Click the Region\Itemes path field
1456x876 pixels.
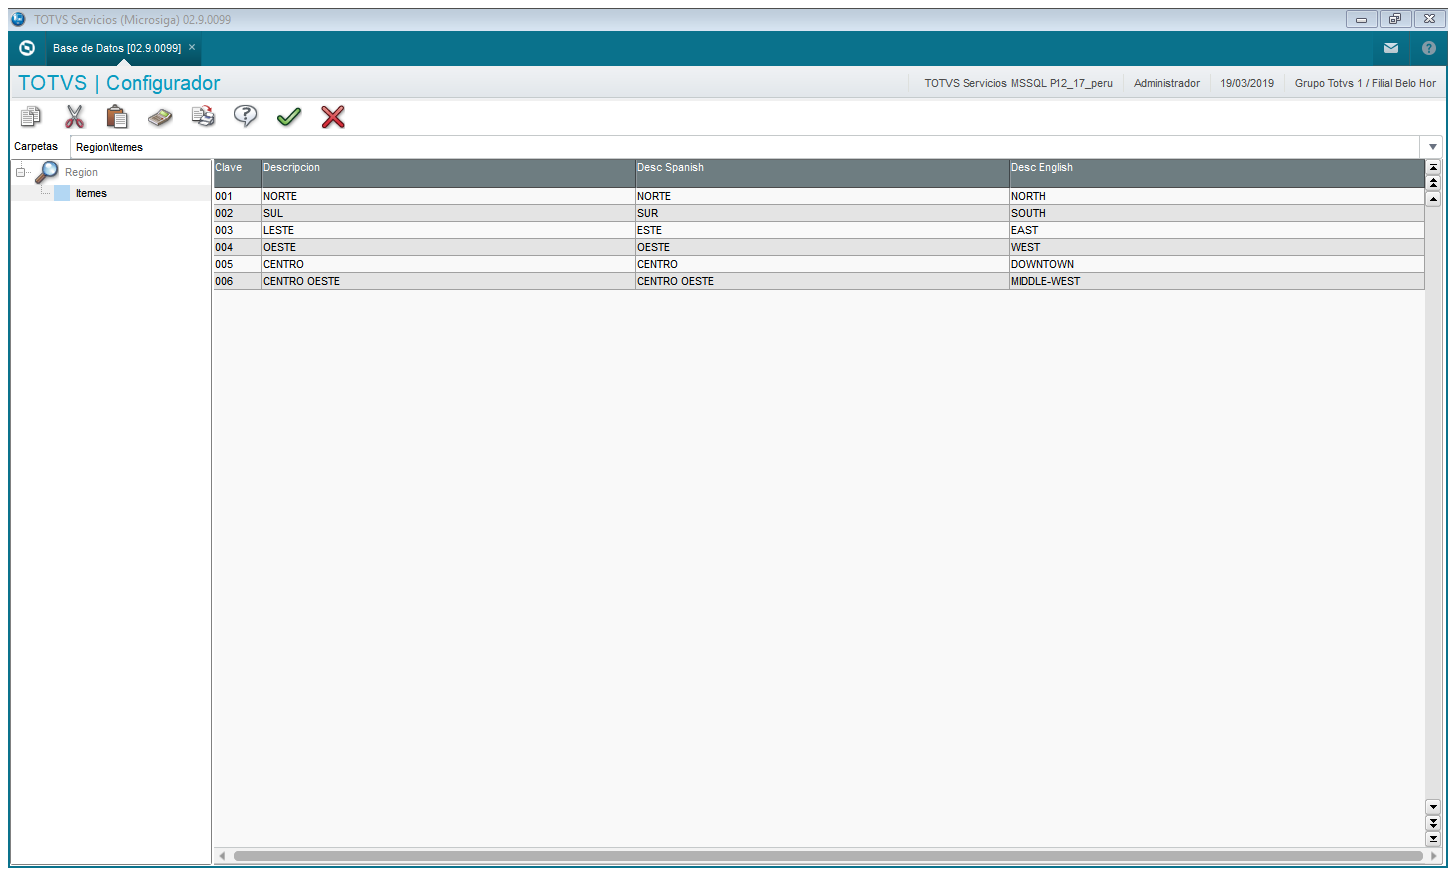(745, 147)
